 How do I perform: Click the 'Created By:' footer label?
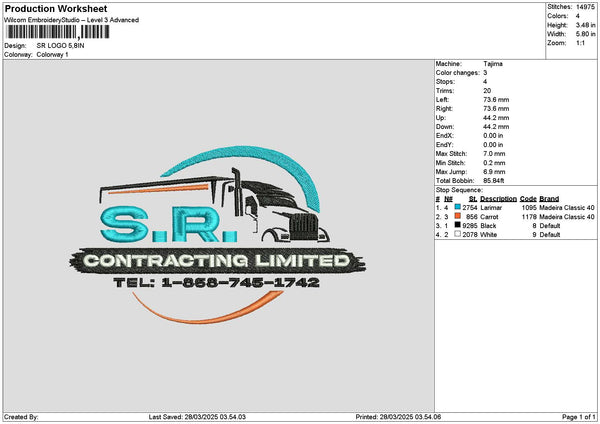21,417
